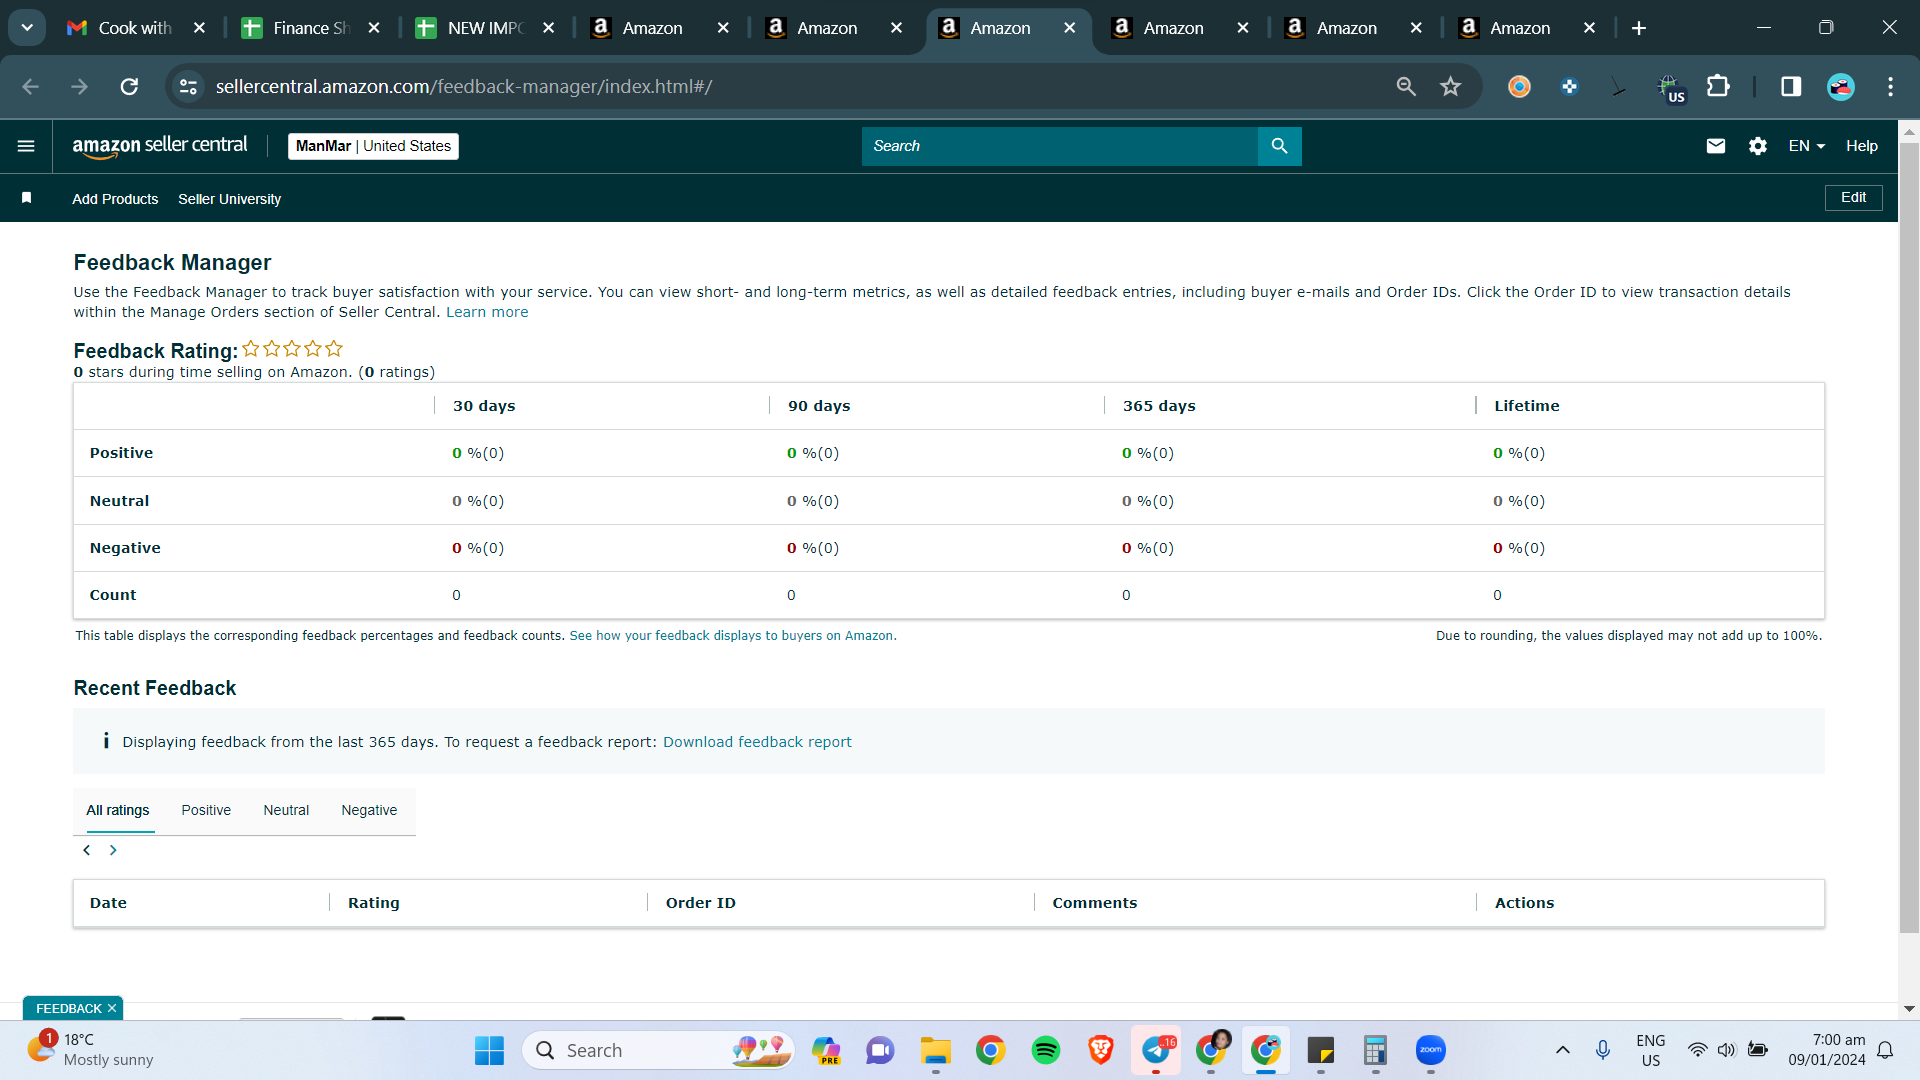Click the Help link
The height and width of the screenshot is (1080, 1920).
(1861, 146)
